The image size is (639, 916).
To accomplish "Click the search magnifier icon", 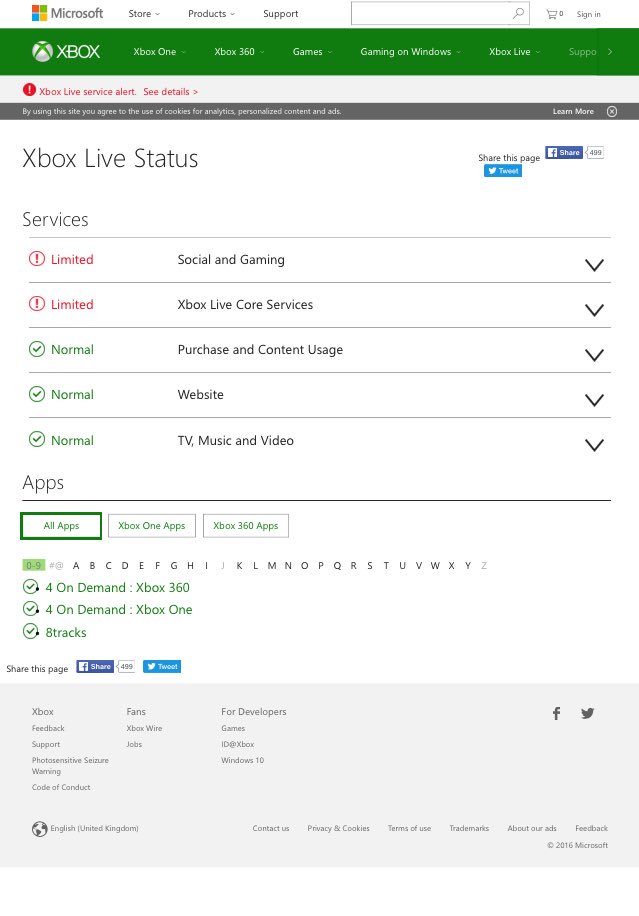I will [x=518, y=13].
